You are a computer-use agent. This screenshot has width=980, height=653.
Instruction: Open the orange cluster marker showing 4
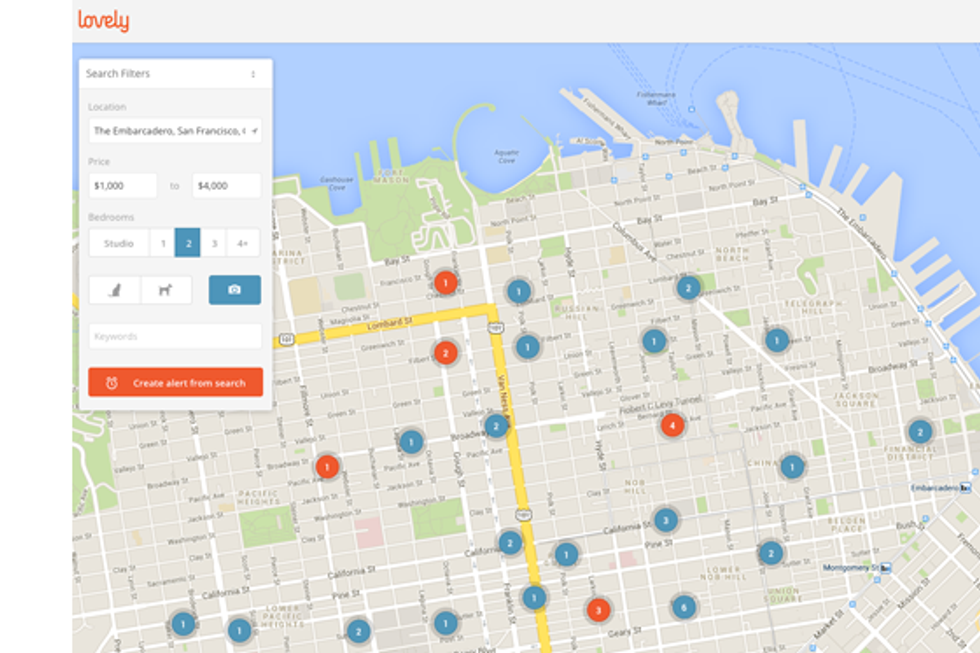pyautogui.click(x=673, y=425)
